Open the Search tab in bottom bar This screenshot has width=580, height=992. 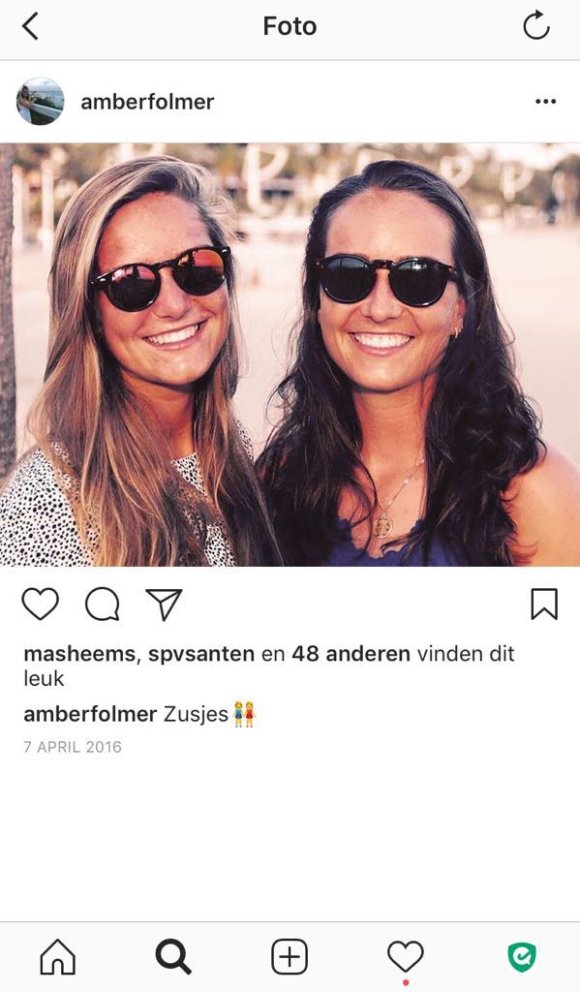click(173, 956)
